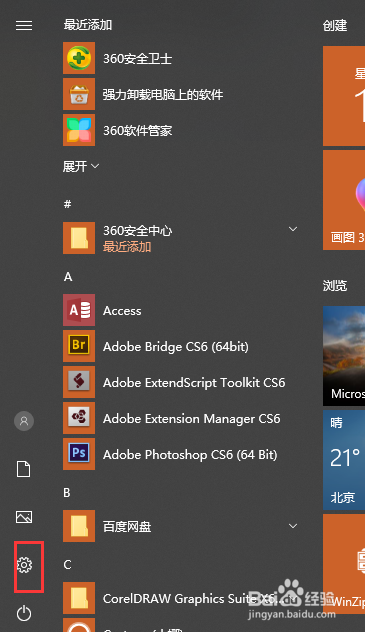This screenshot has height=632, width=365.
Task: Open Adobe Extension Manager CS6 entry
Action: click(191, 419)
